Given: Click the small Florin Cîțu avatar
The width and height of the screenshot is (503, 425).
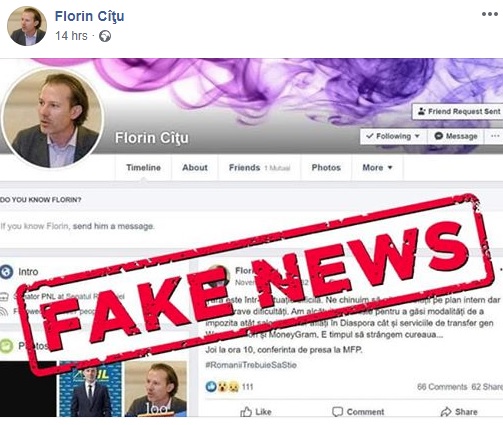Looking at the screenshot, I should pos(27,26).
